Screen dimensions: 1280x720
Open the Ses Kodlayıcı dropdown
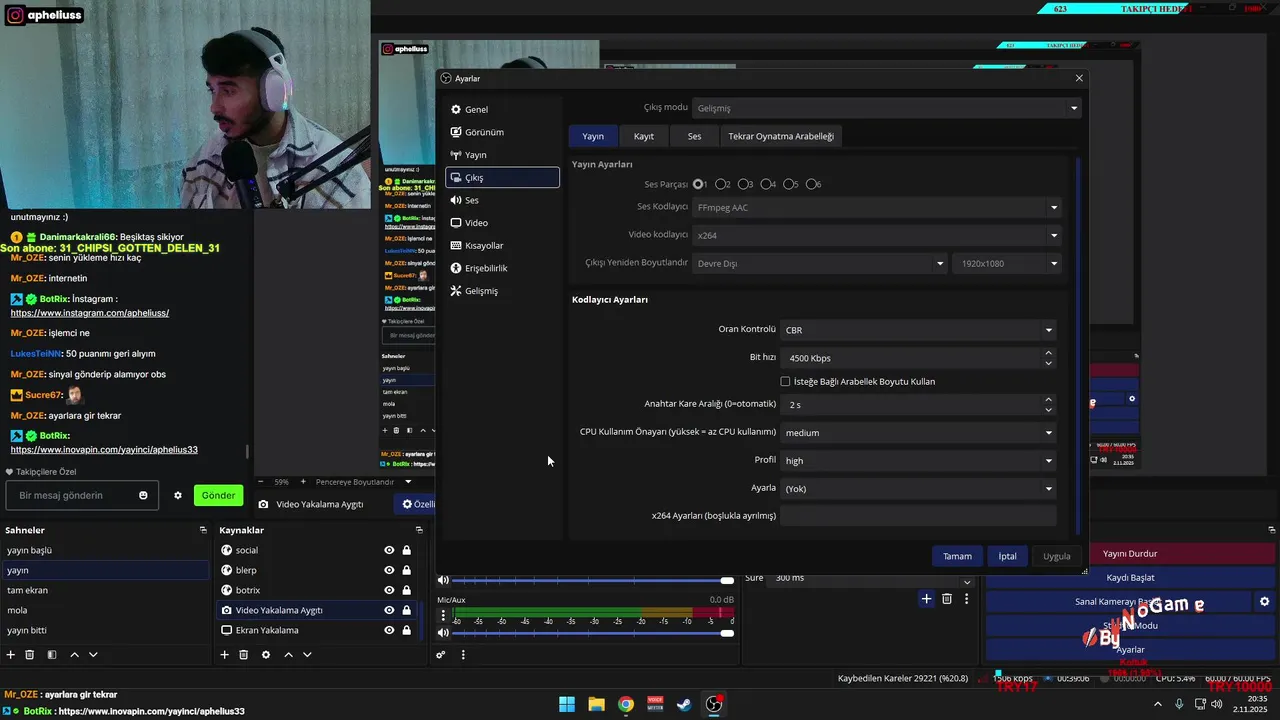pyautogui.click(x=876, y=208)
